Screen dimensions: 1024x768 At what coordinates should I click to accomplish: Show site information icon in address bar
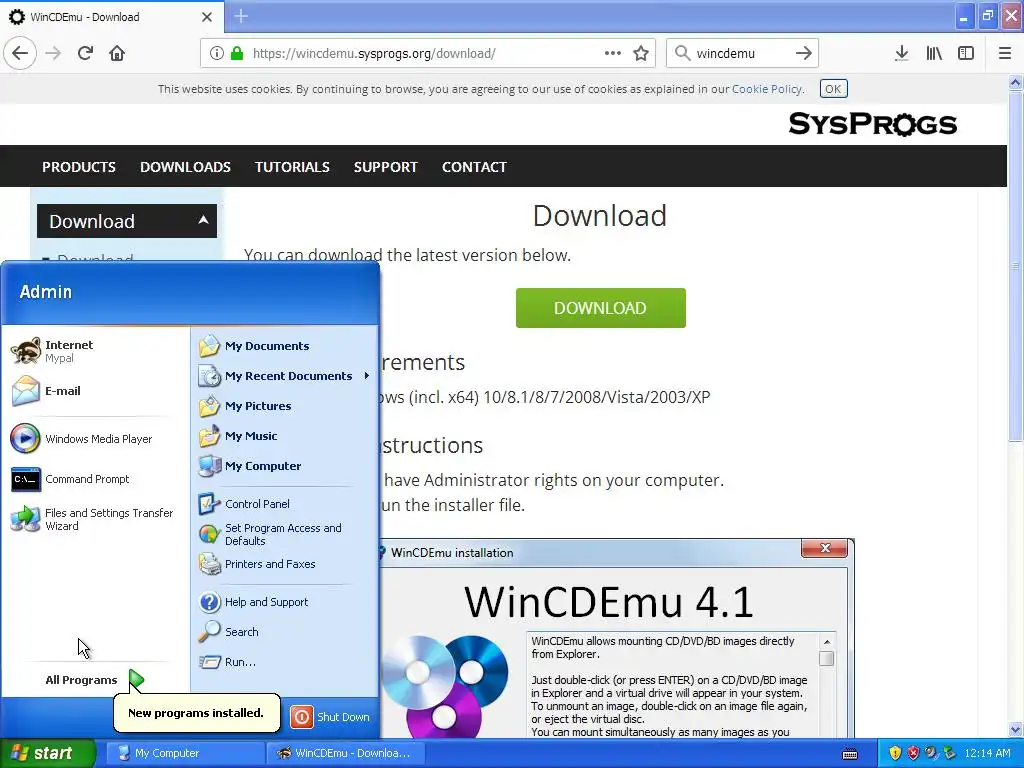(x=217, y=53)
